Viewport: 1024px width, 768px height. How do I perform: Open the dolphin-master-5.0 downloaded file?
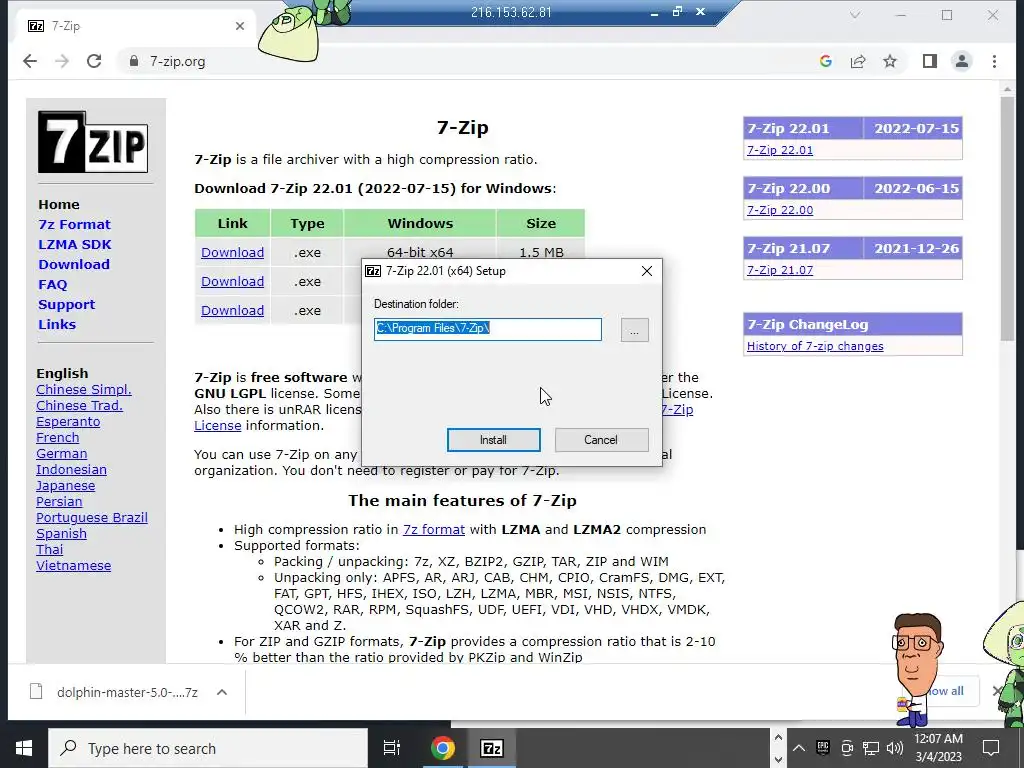tap(115, 692)
